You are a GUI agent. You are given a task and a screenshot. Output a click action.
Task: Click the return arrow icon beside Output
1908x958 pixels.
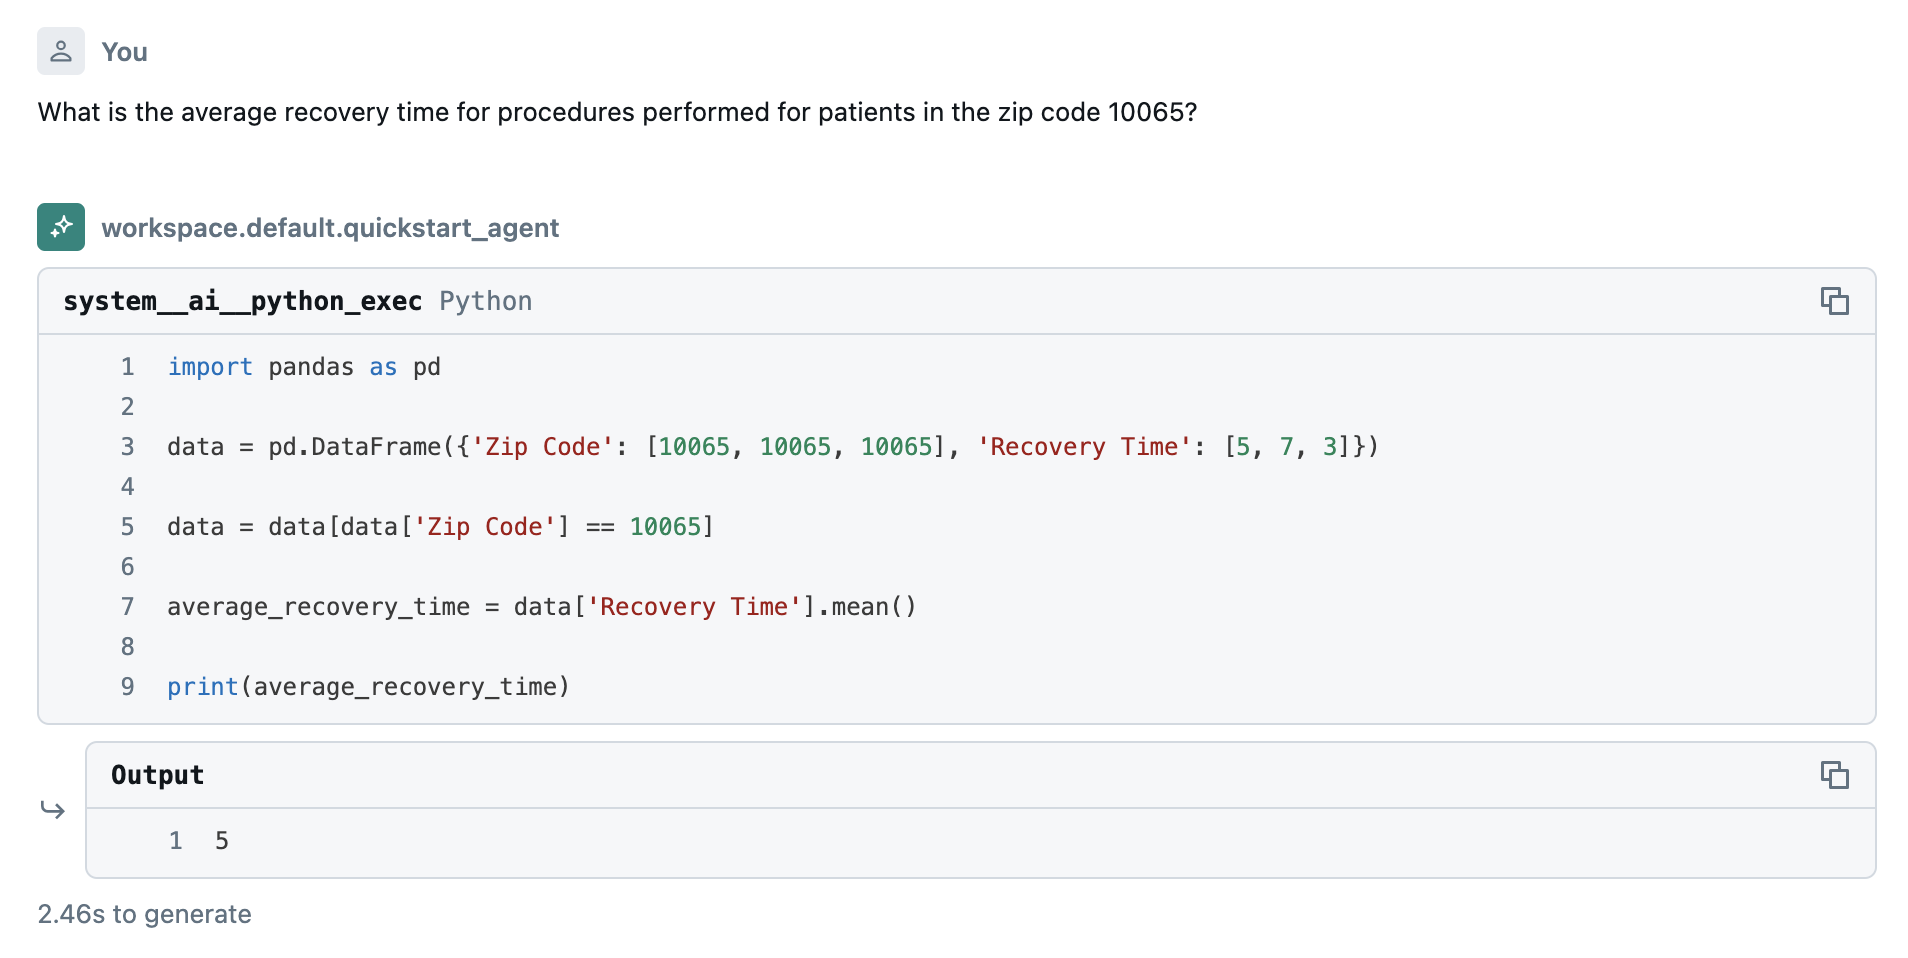click(x=53, y=809)
